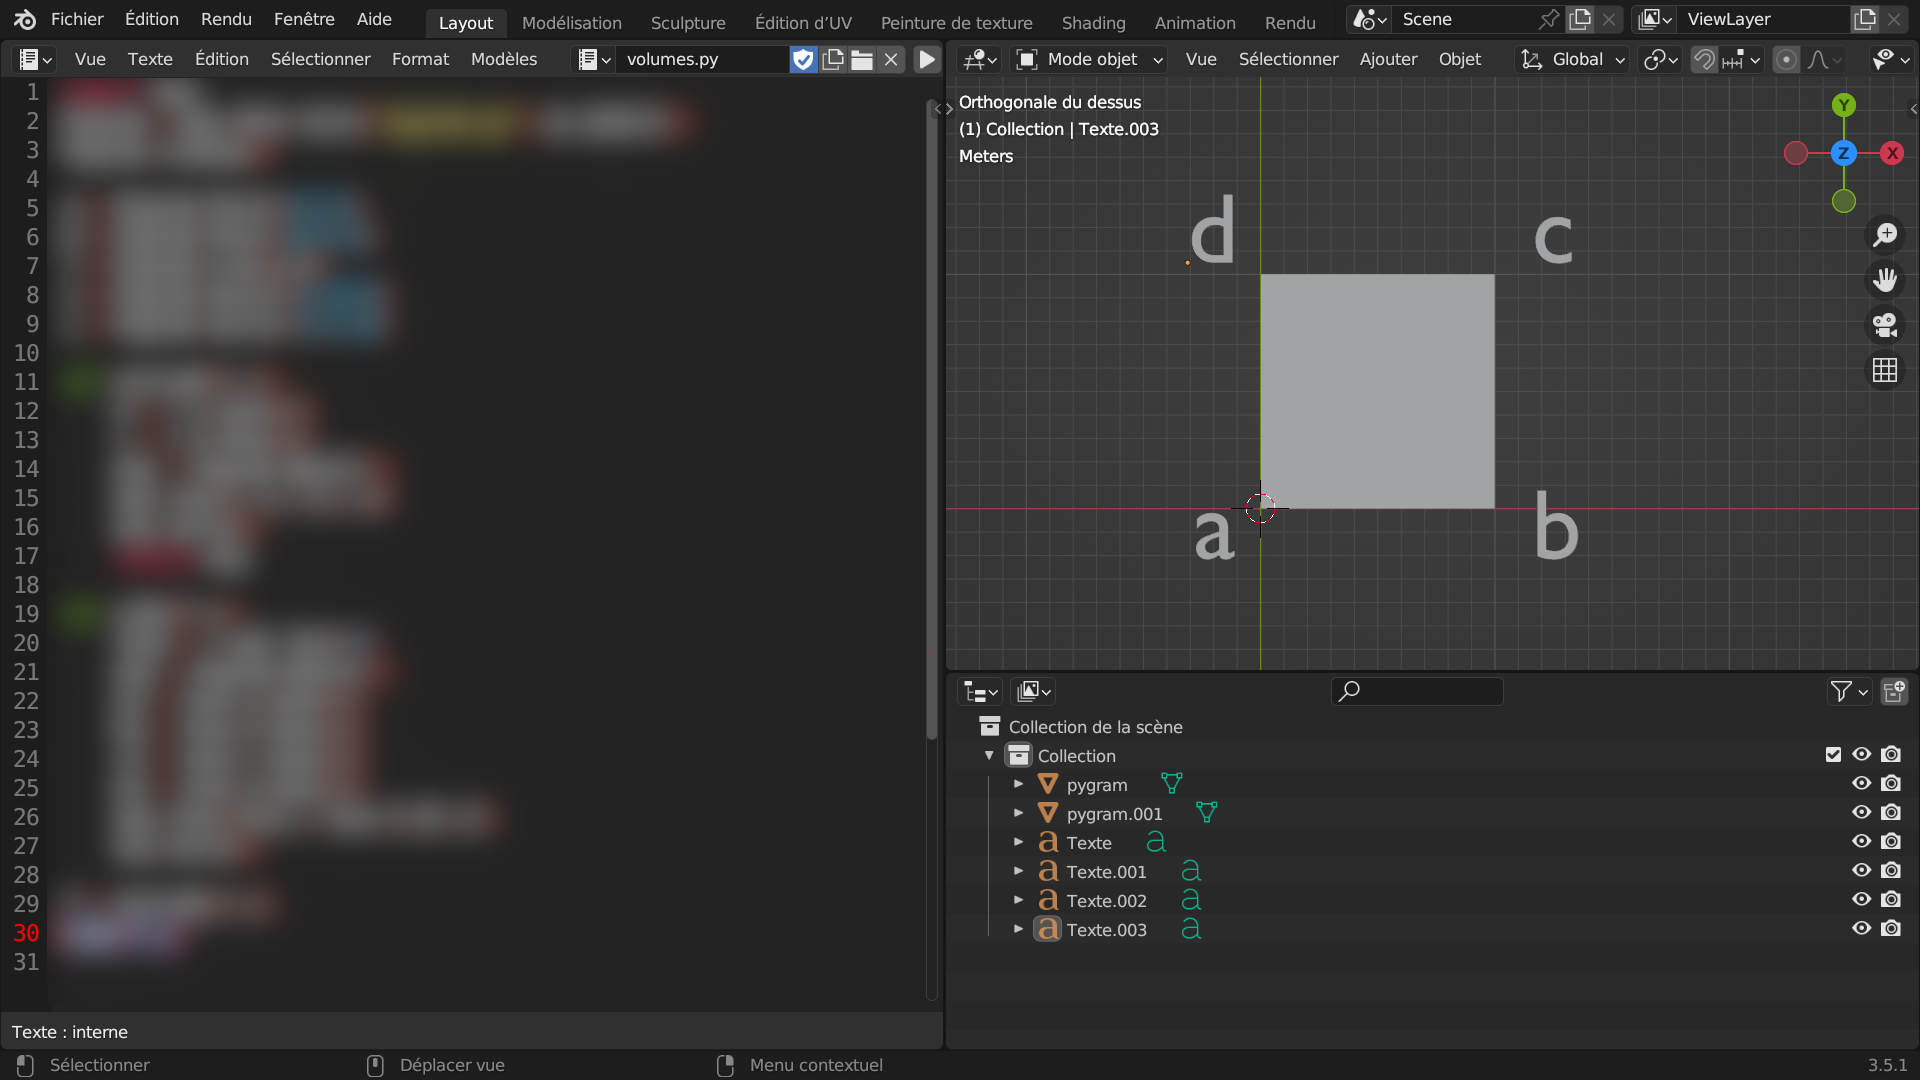
Task: Click the outliner search field
Action: click(x=1418, y=691)
